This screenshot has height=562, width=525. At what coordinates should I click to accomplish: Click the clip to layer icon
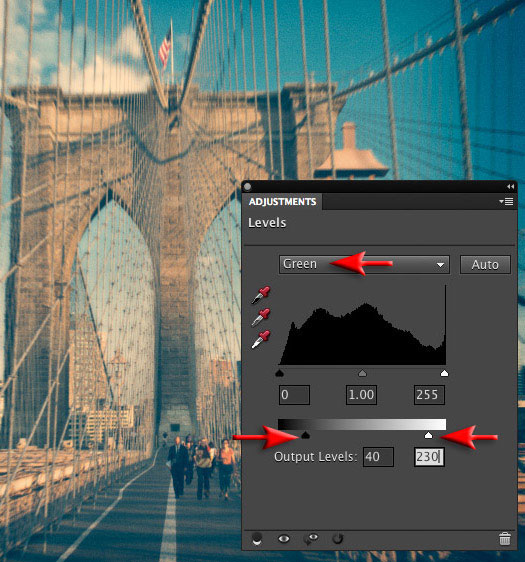point(257,539)
